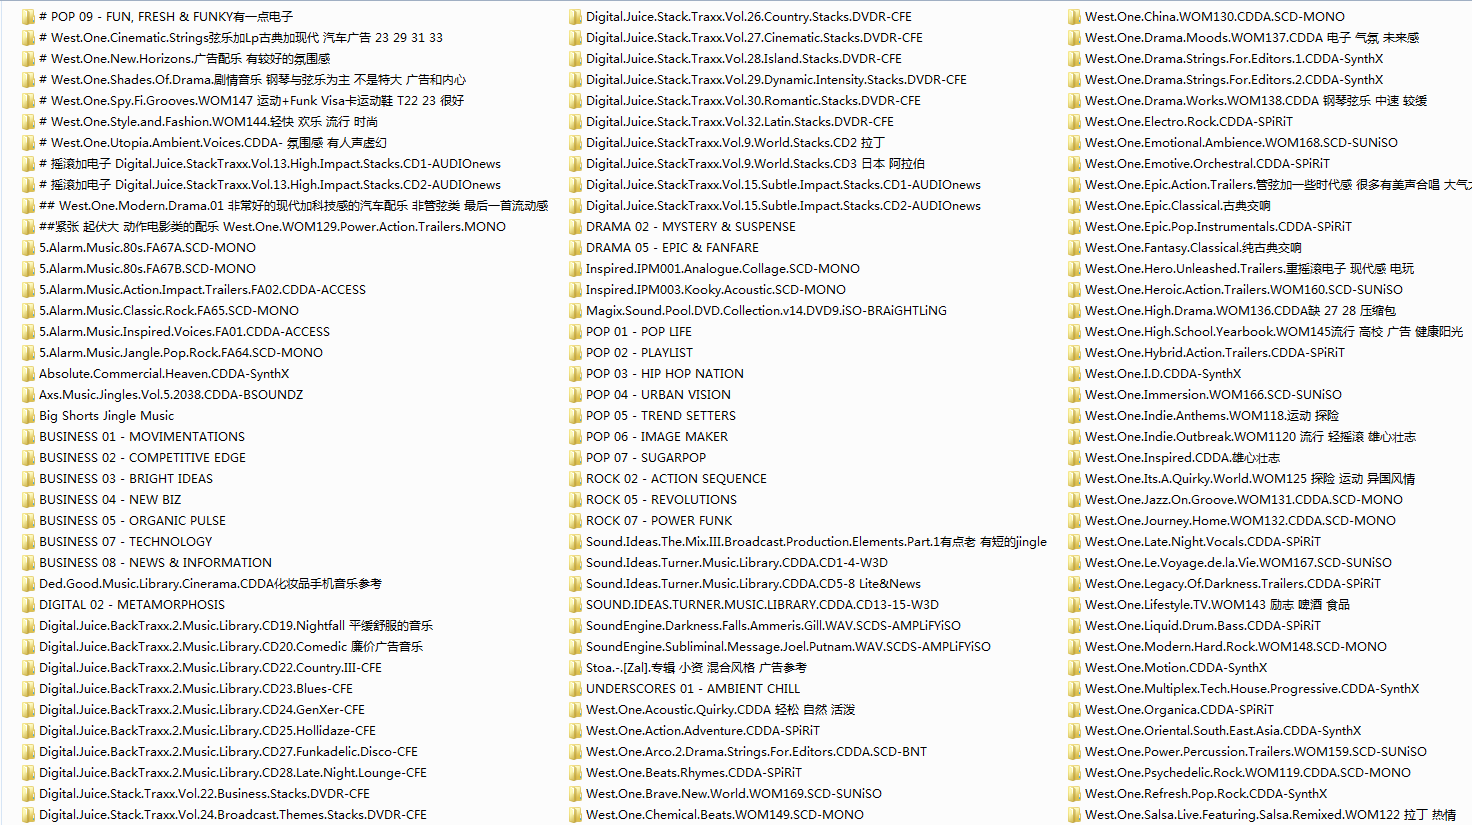Viewport: 1472px width, 825px height.
Task: Select 'West.One.Refresh.Pop.Rock.CDDA-SynthX' folder name
Action: [1206, 794]
